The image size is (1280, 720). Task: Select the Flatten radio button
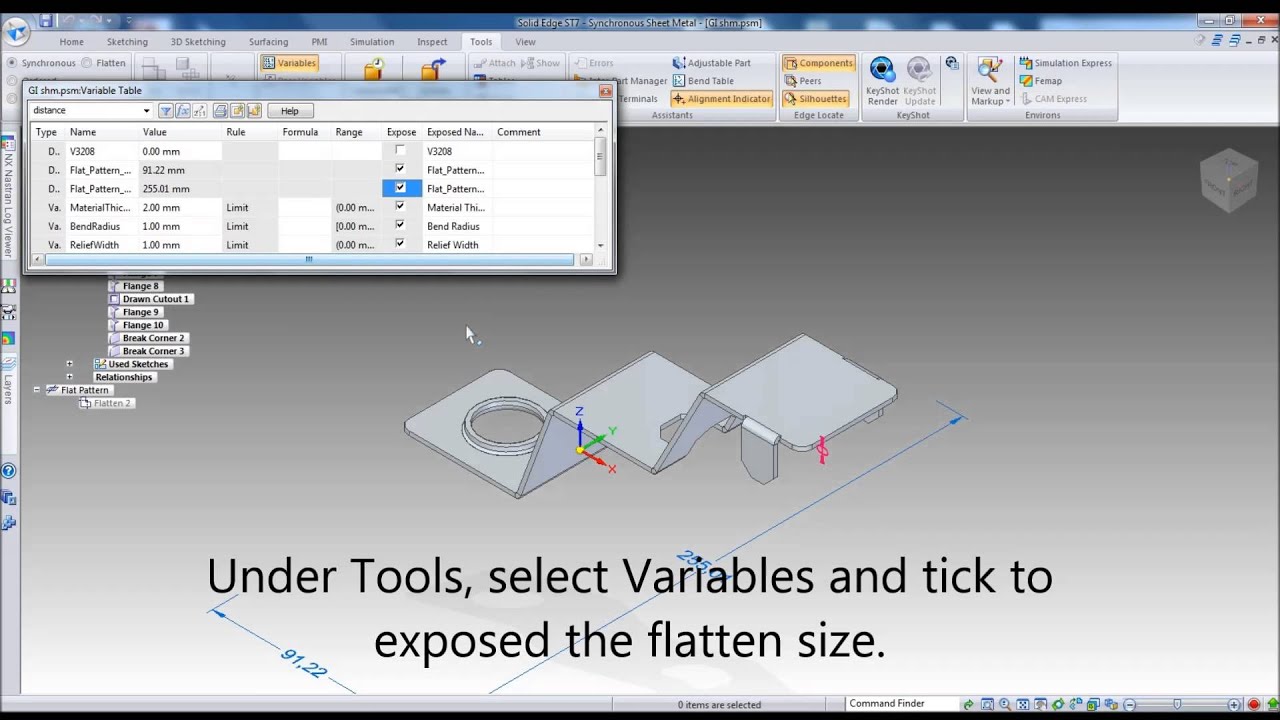(x=87, y=63)
